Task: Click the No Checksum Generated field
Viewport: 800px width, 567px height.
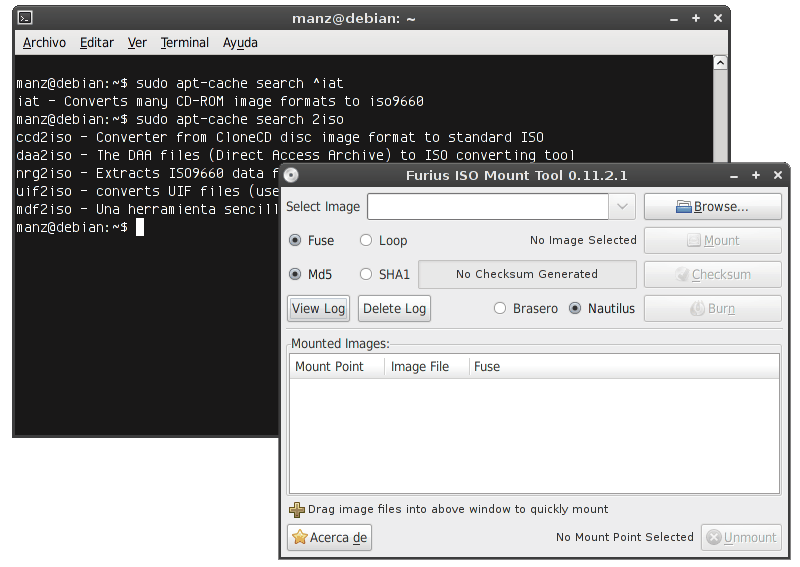Action: (527, 275)
